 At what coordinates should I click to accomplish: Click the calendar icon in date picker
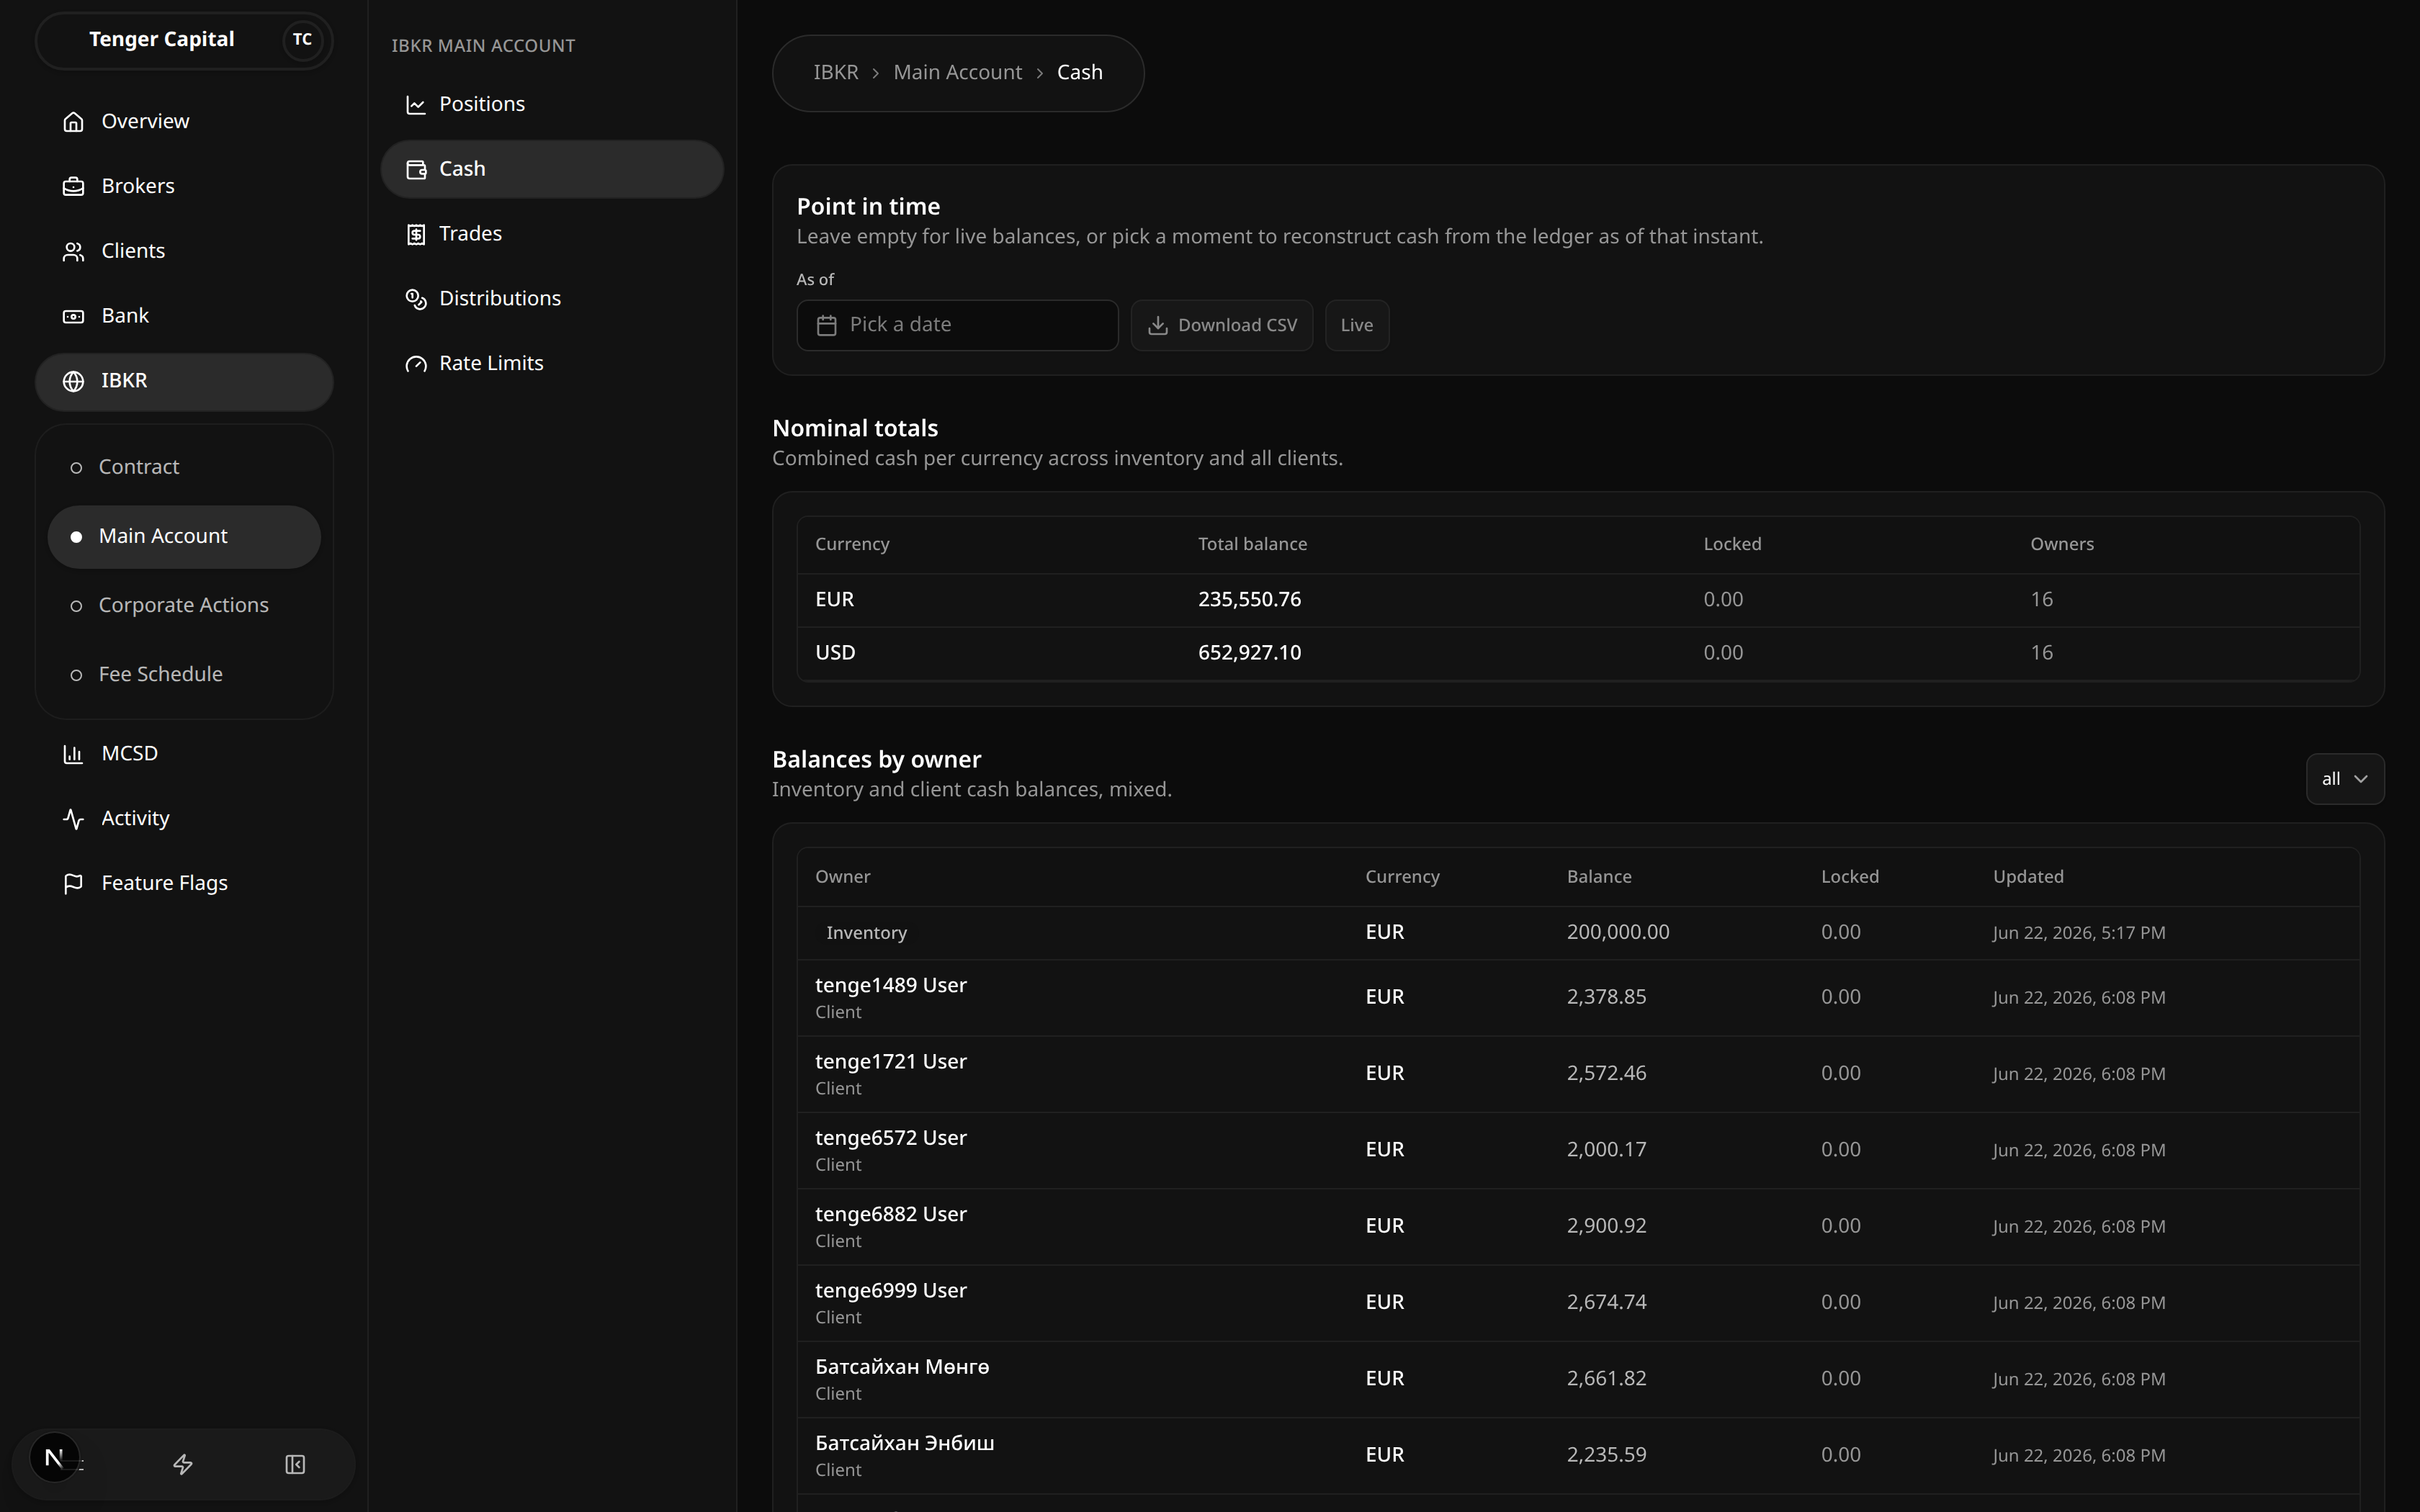pos(826,326)
